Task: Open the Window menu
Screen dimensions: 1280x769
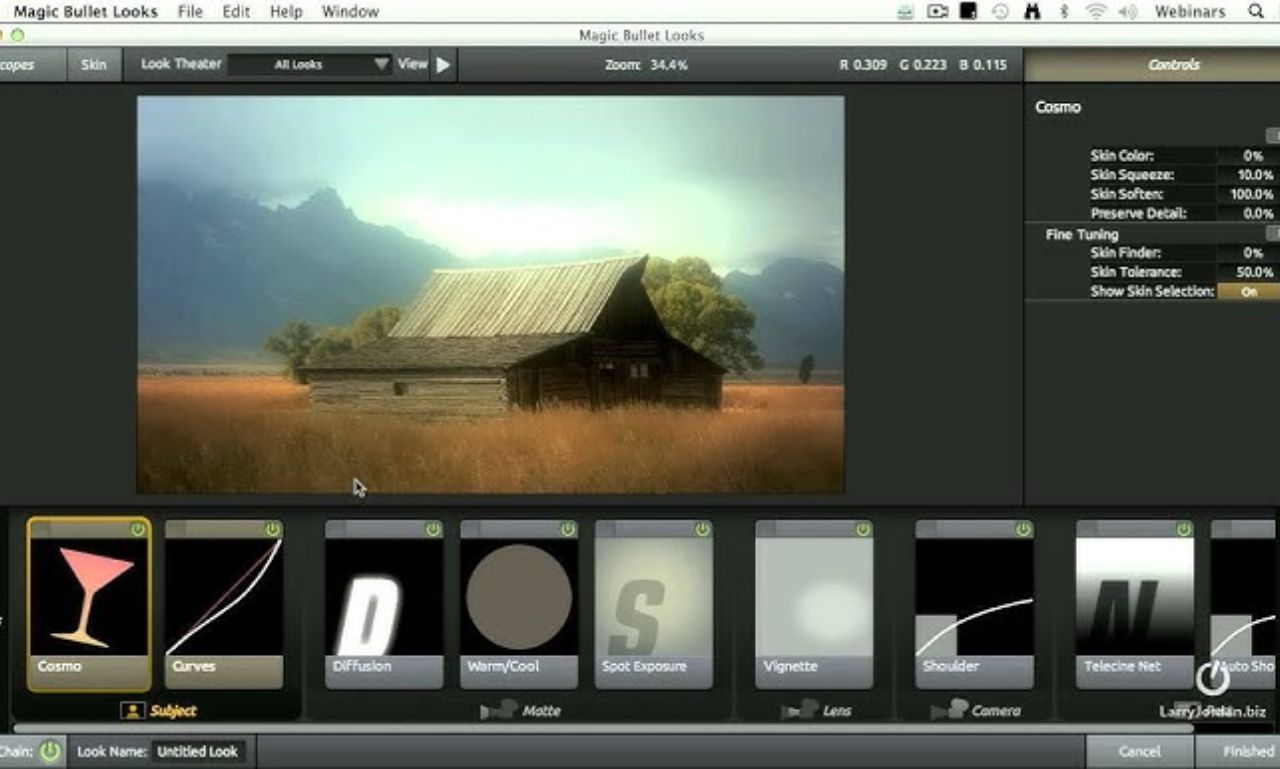Action: tap(350, 12)
